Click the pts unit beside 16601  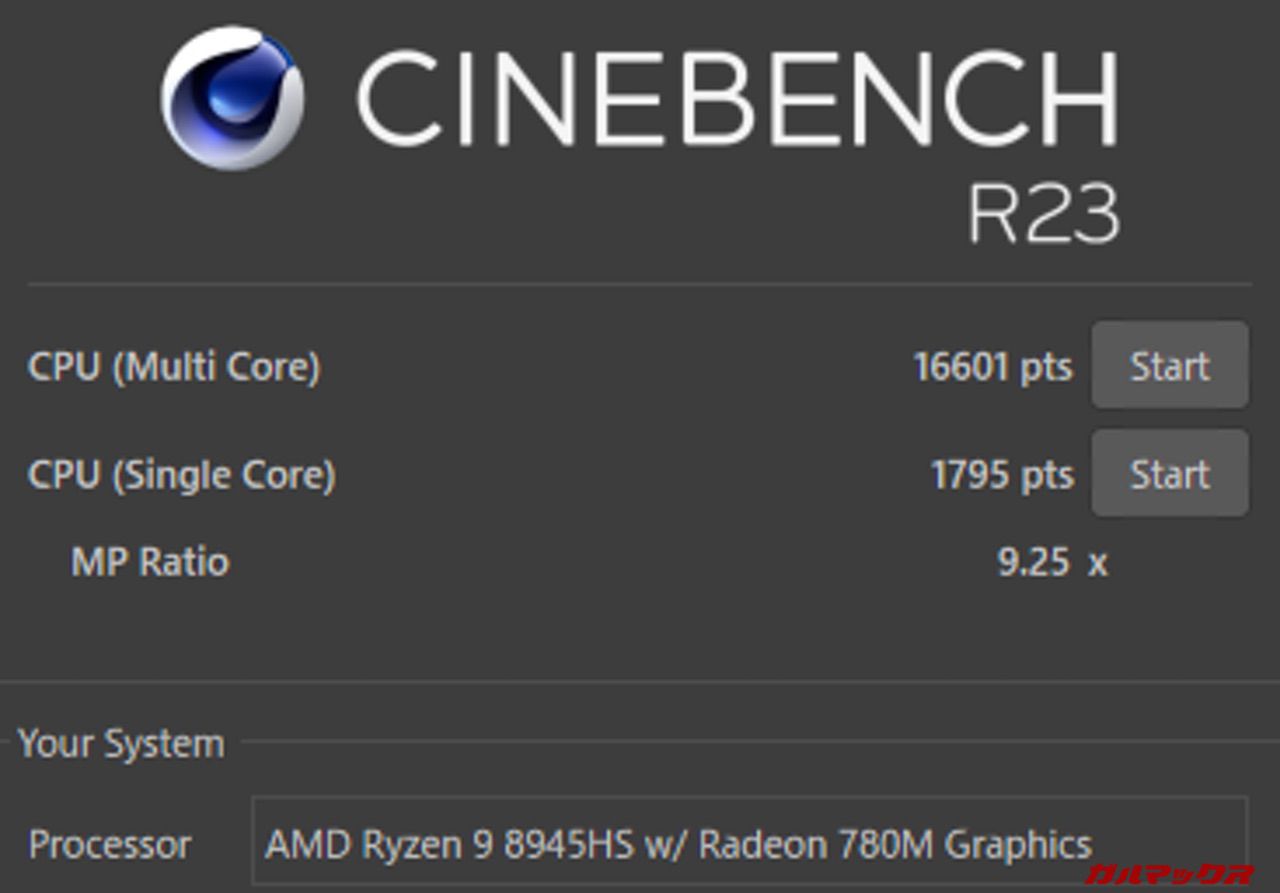pyautogui.click(x=1045, y=367)
